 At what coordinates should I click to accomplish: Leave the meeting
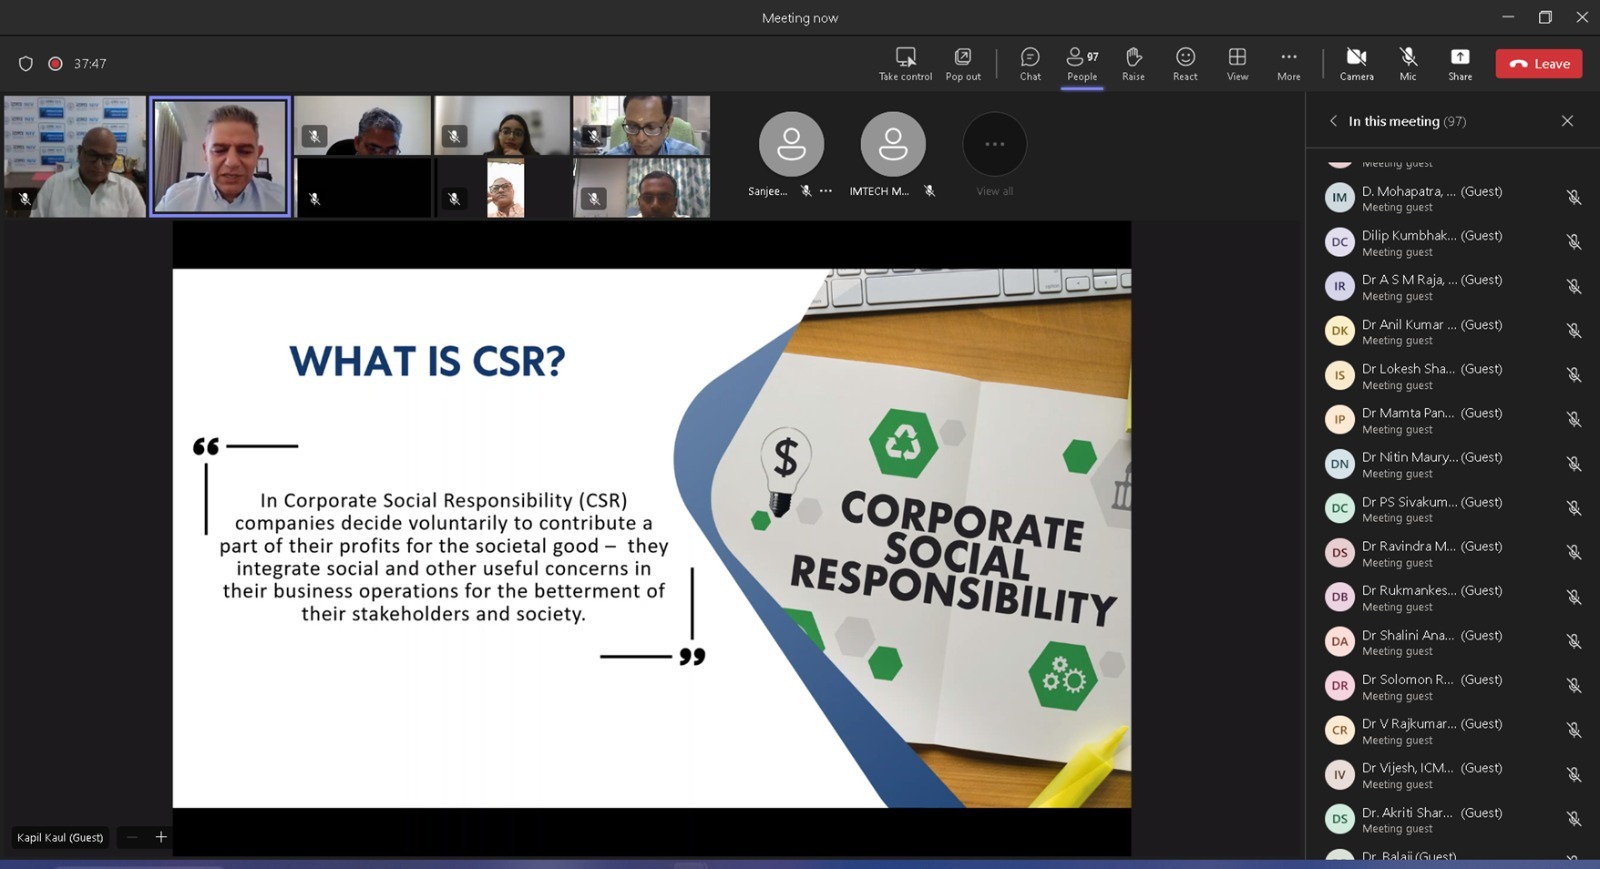tap(1538, 64)
